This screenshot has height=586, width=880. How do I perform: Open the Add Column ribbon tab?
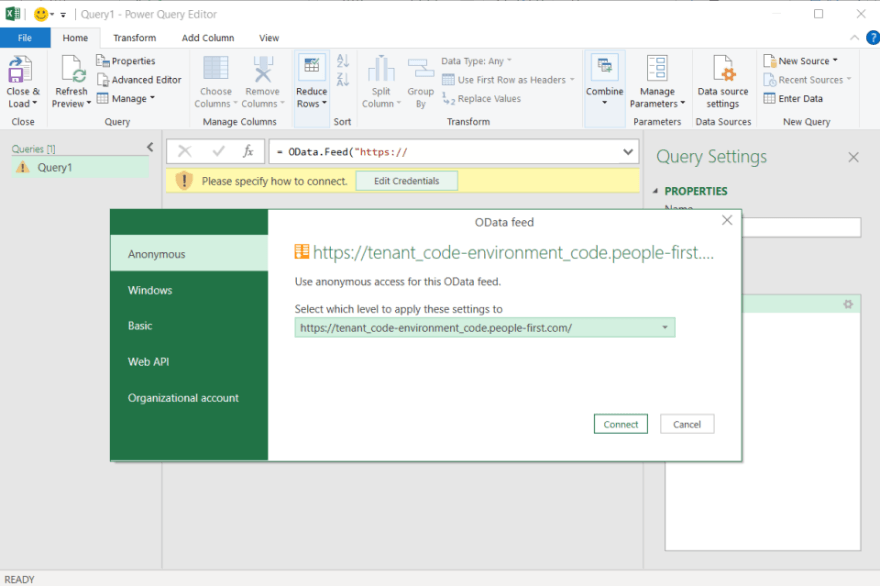tap(207, 37)
